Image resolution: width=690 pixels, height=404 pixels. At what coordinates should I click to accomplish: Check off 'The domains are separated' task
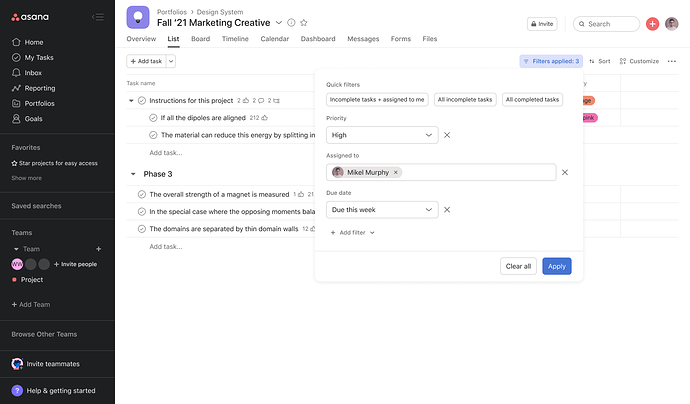pos(142,229)
